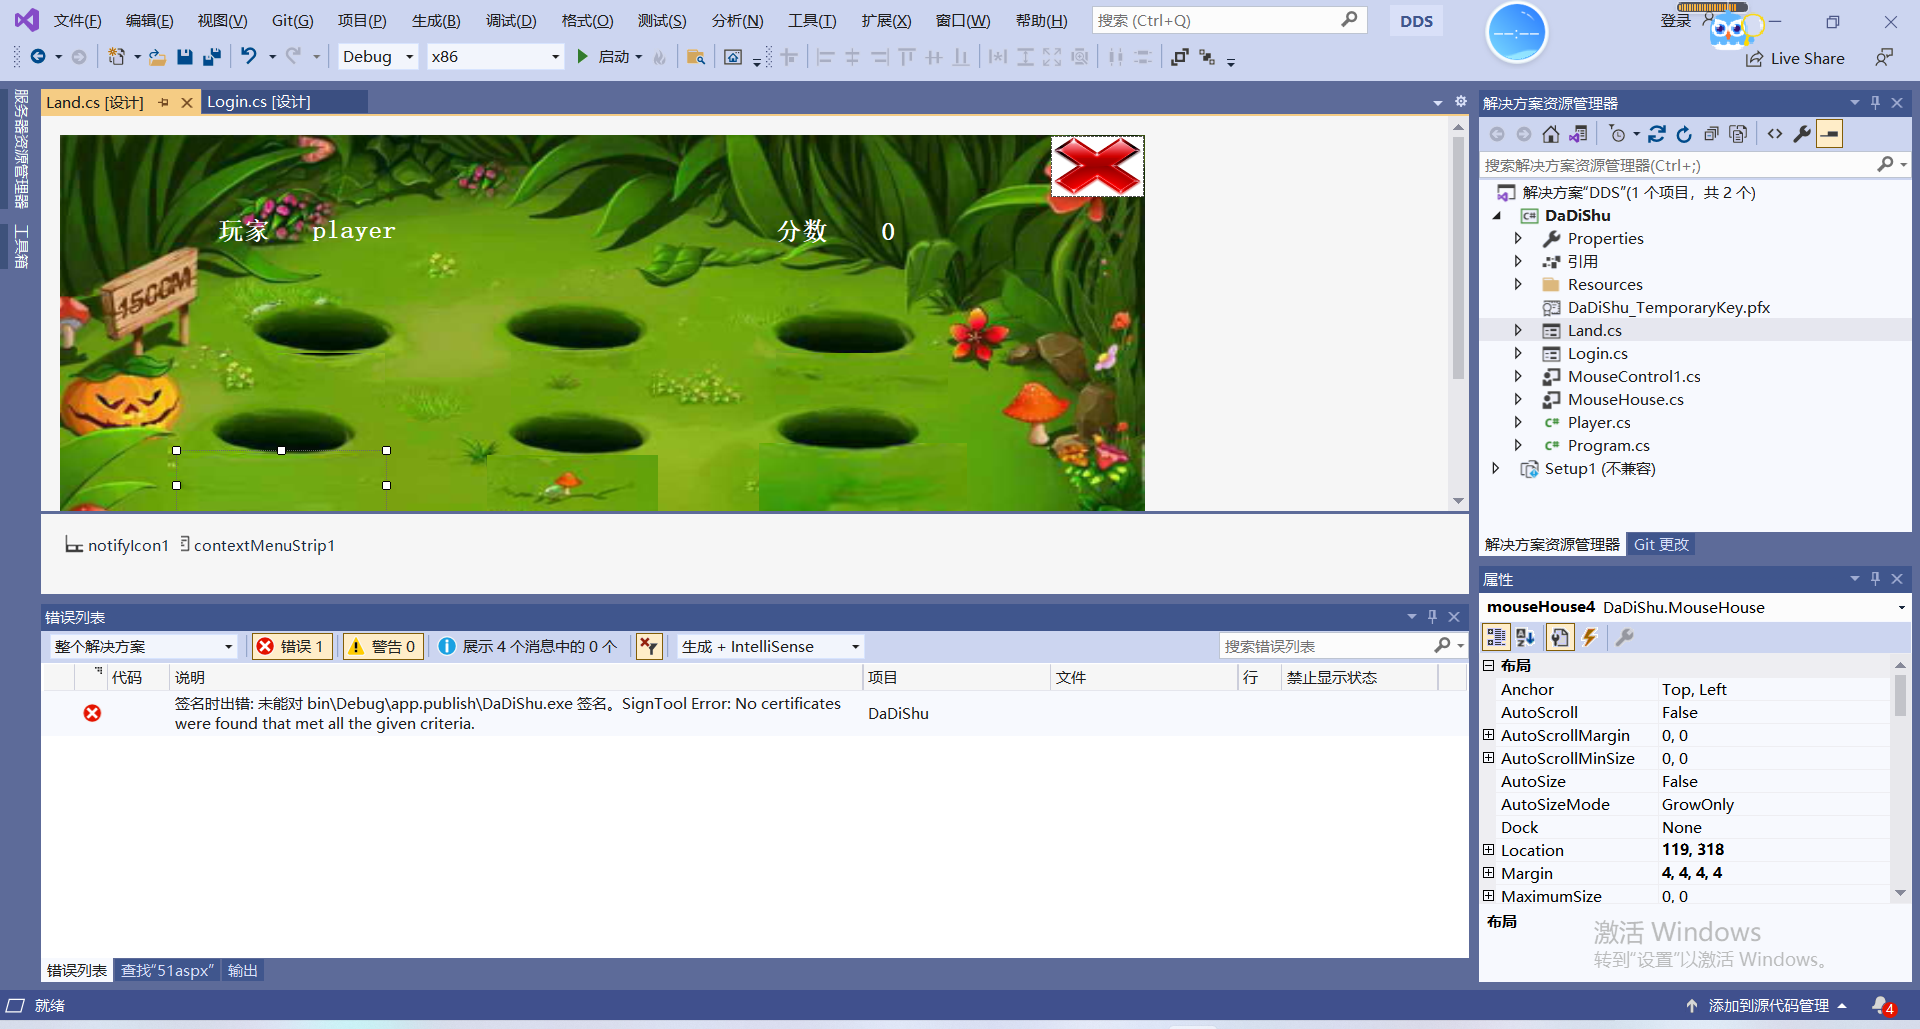Open the 扩展(X) menu
This screenshot has height=1029, width=1920.
886,21
